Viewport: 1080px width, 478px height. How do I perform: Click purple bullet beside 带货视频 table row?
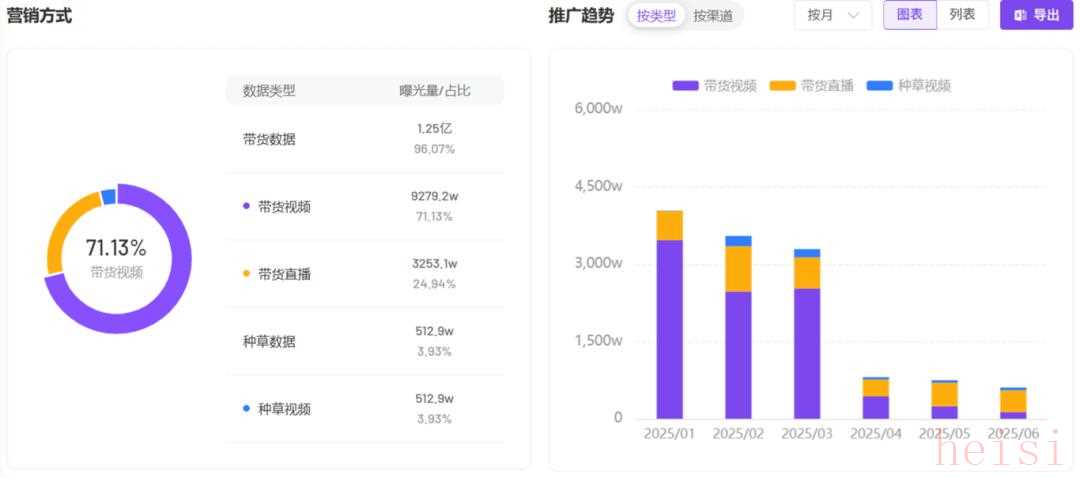click(x=246, y=206)
